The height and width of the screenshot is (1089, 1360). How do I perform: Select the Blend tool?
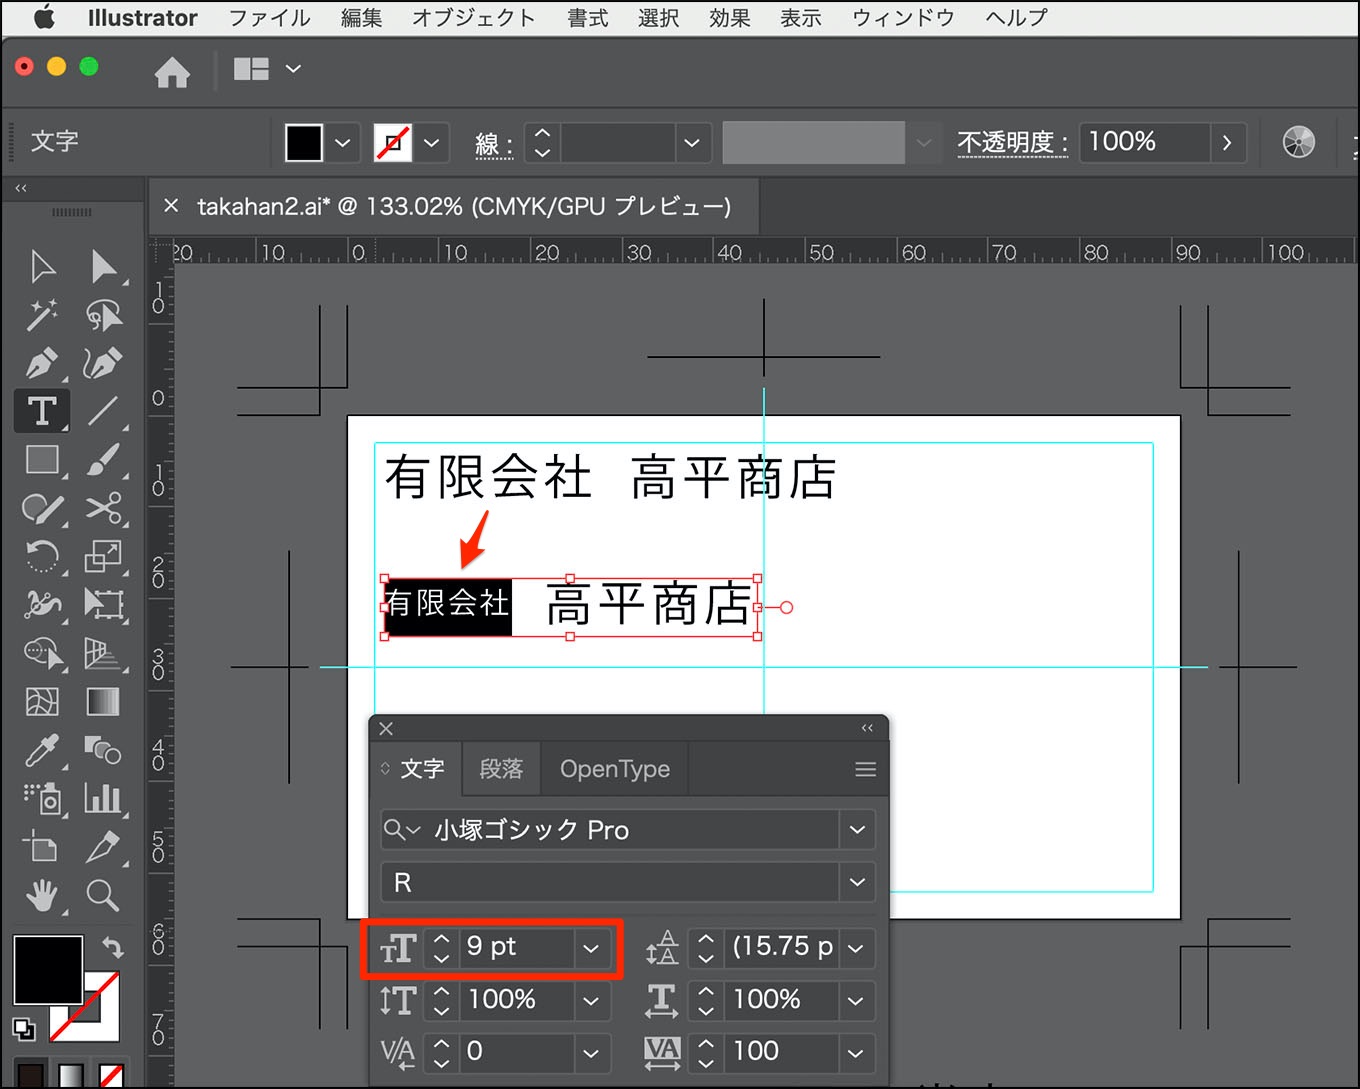pos(103,749)
